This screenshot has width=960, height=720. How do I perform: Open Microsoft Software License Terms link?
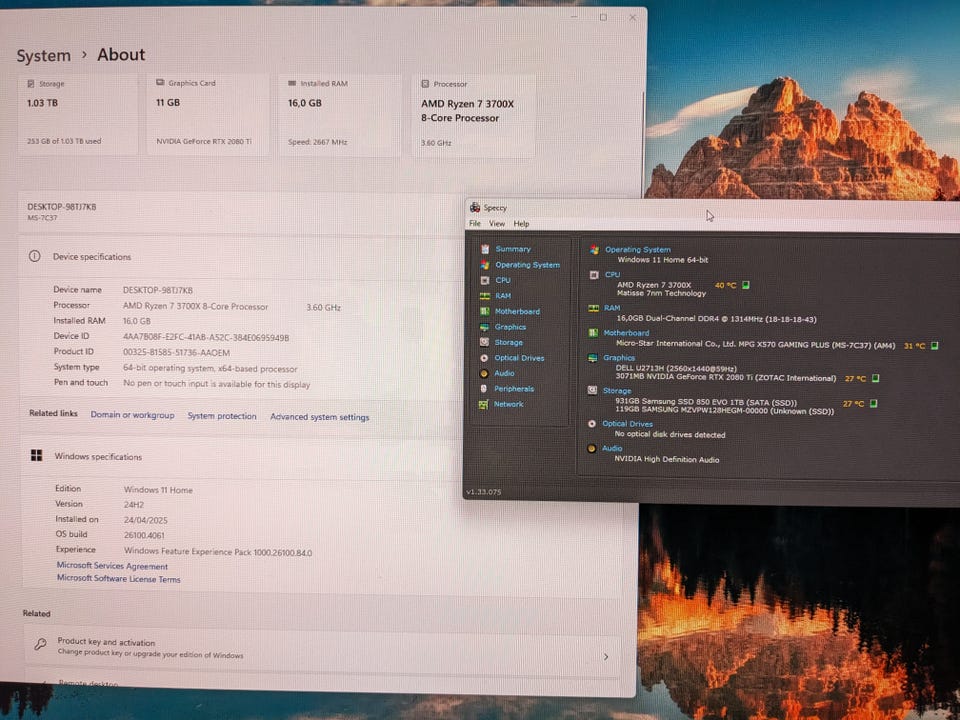119,579
